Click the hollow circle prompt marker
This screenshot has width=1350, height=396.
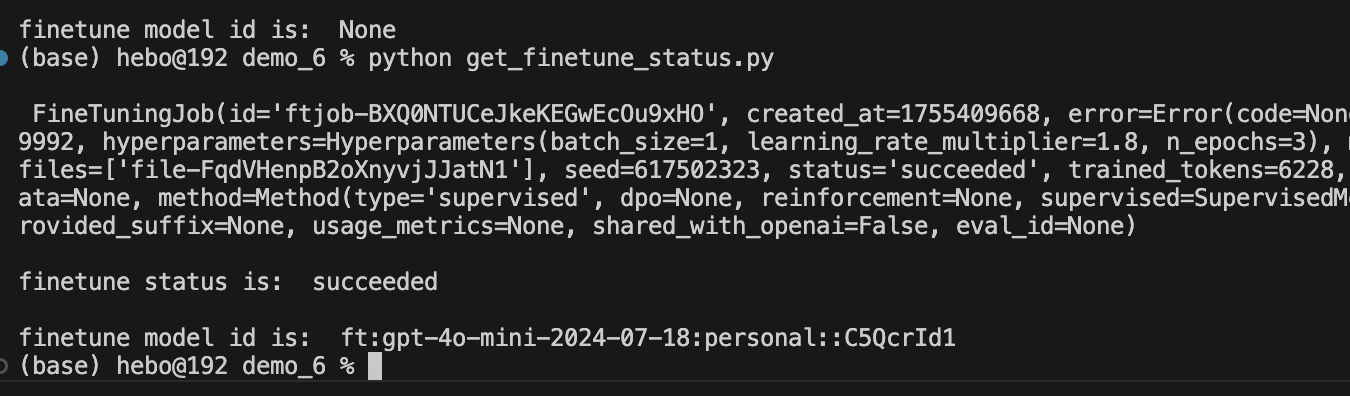[3, 367]
